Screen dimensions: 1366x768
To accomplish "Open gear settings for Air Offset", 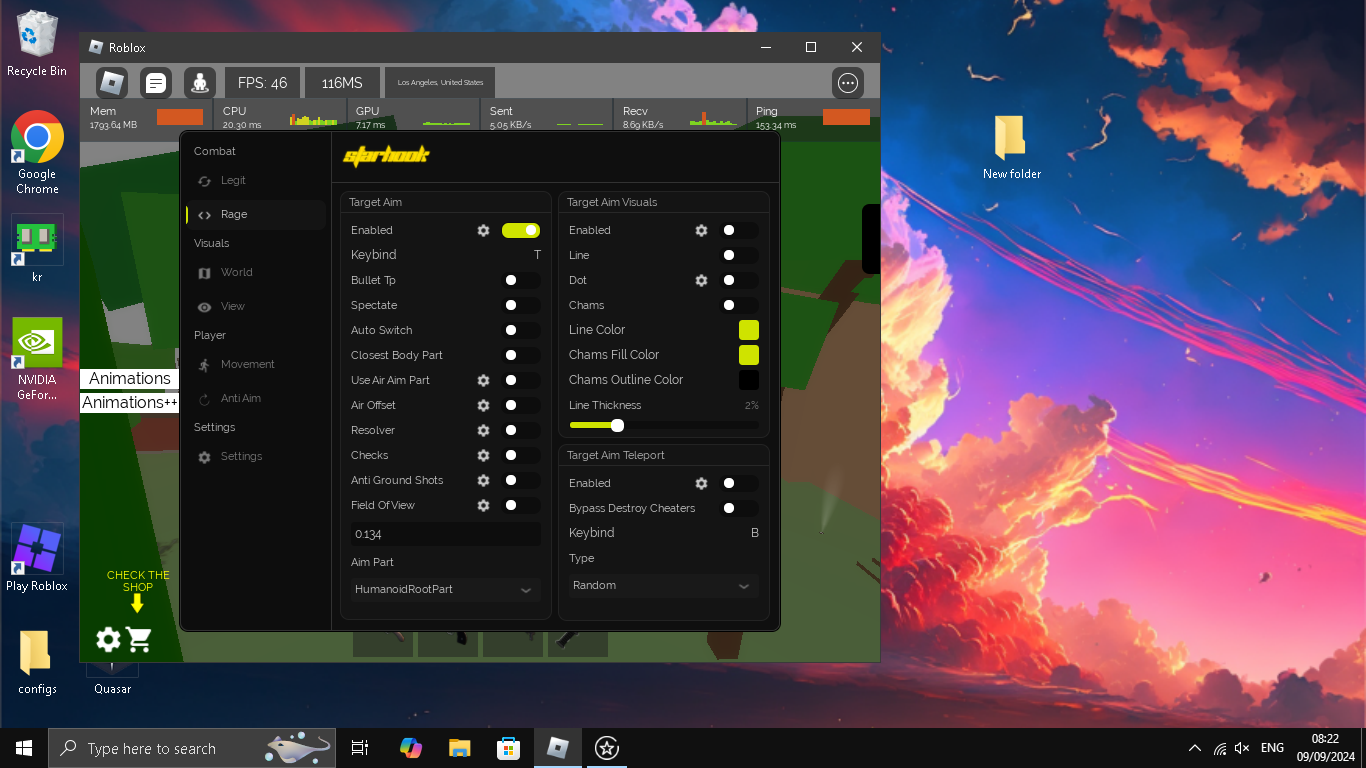I will (x=483, y=405).
